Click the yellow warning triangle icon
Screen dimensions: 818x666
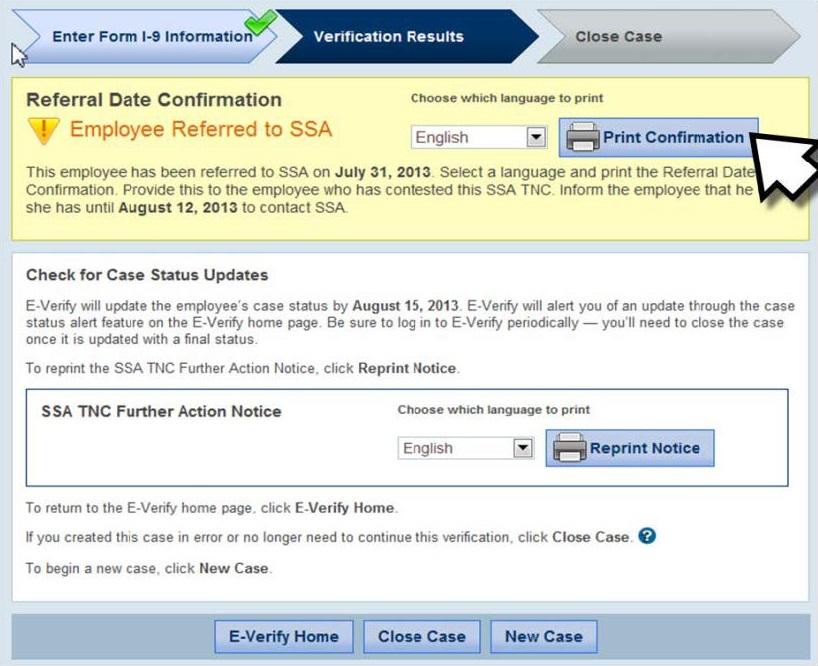click(44, 131)
